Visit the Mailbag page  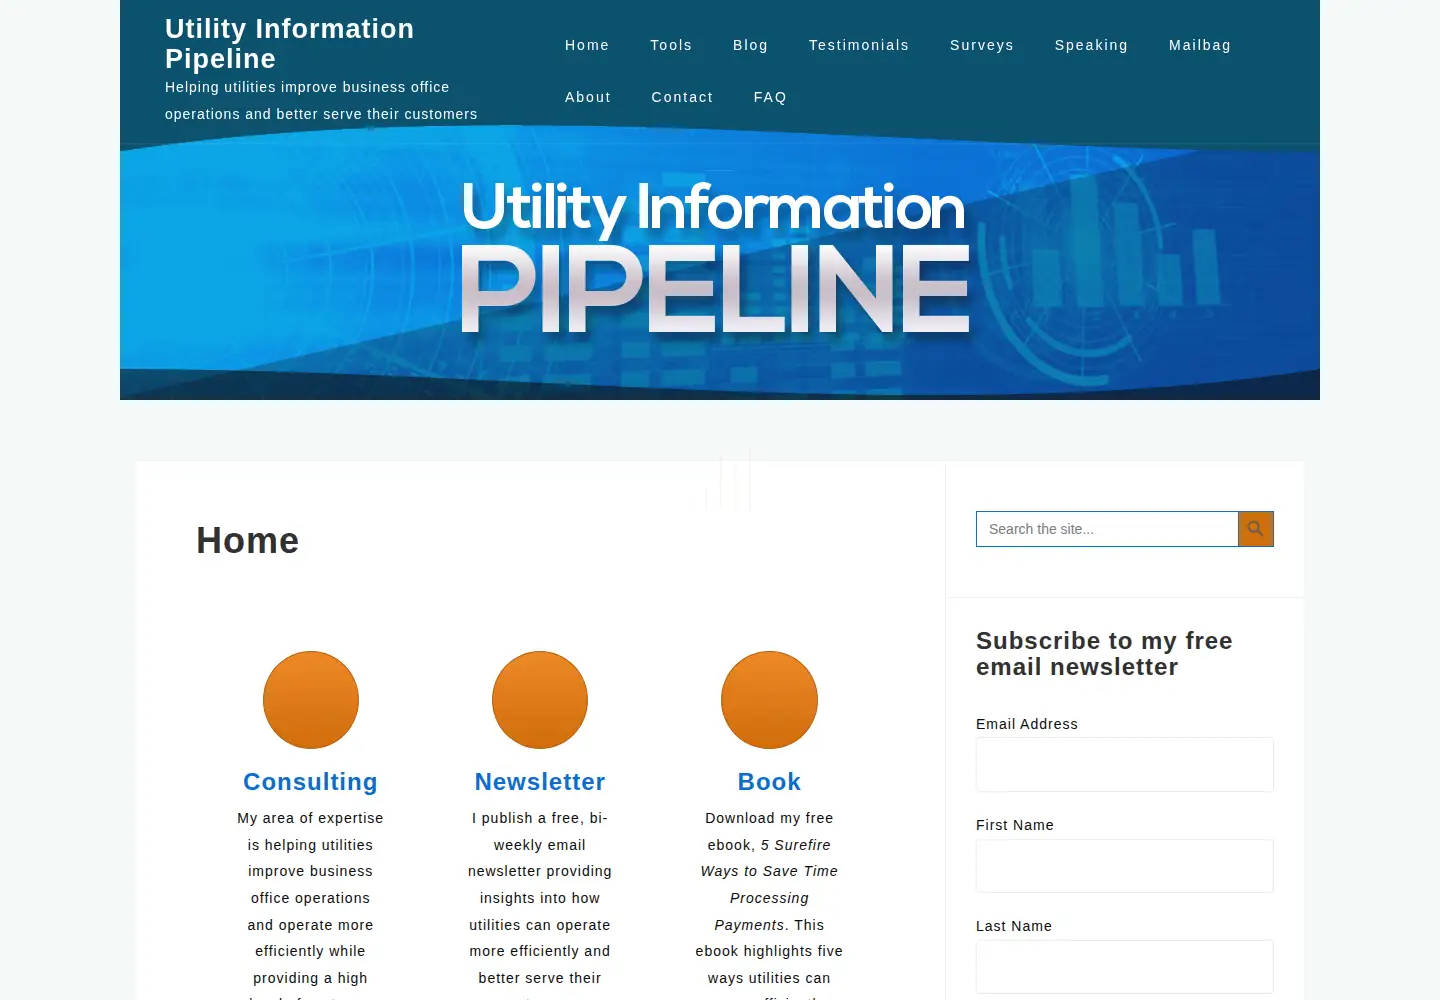(1200, 45)
